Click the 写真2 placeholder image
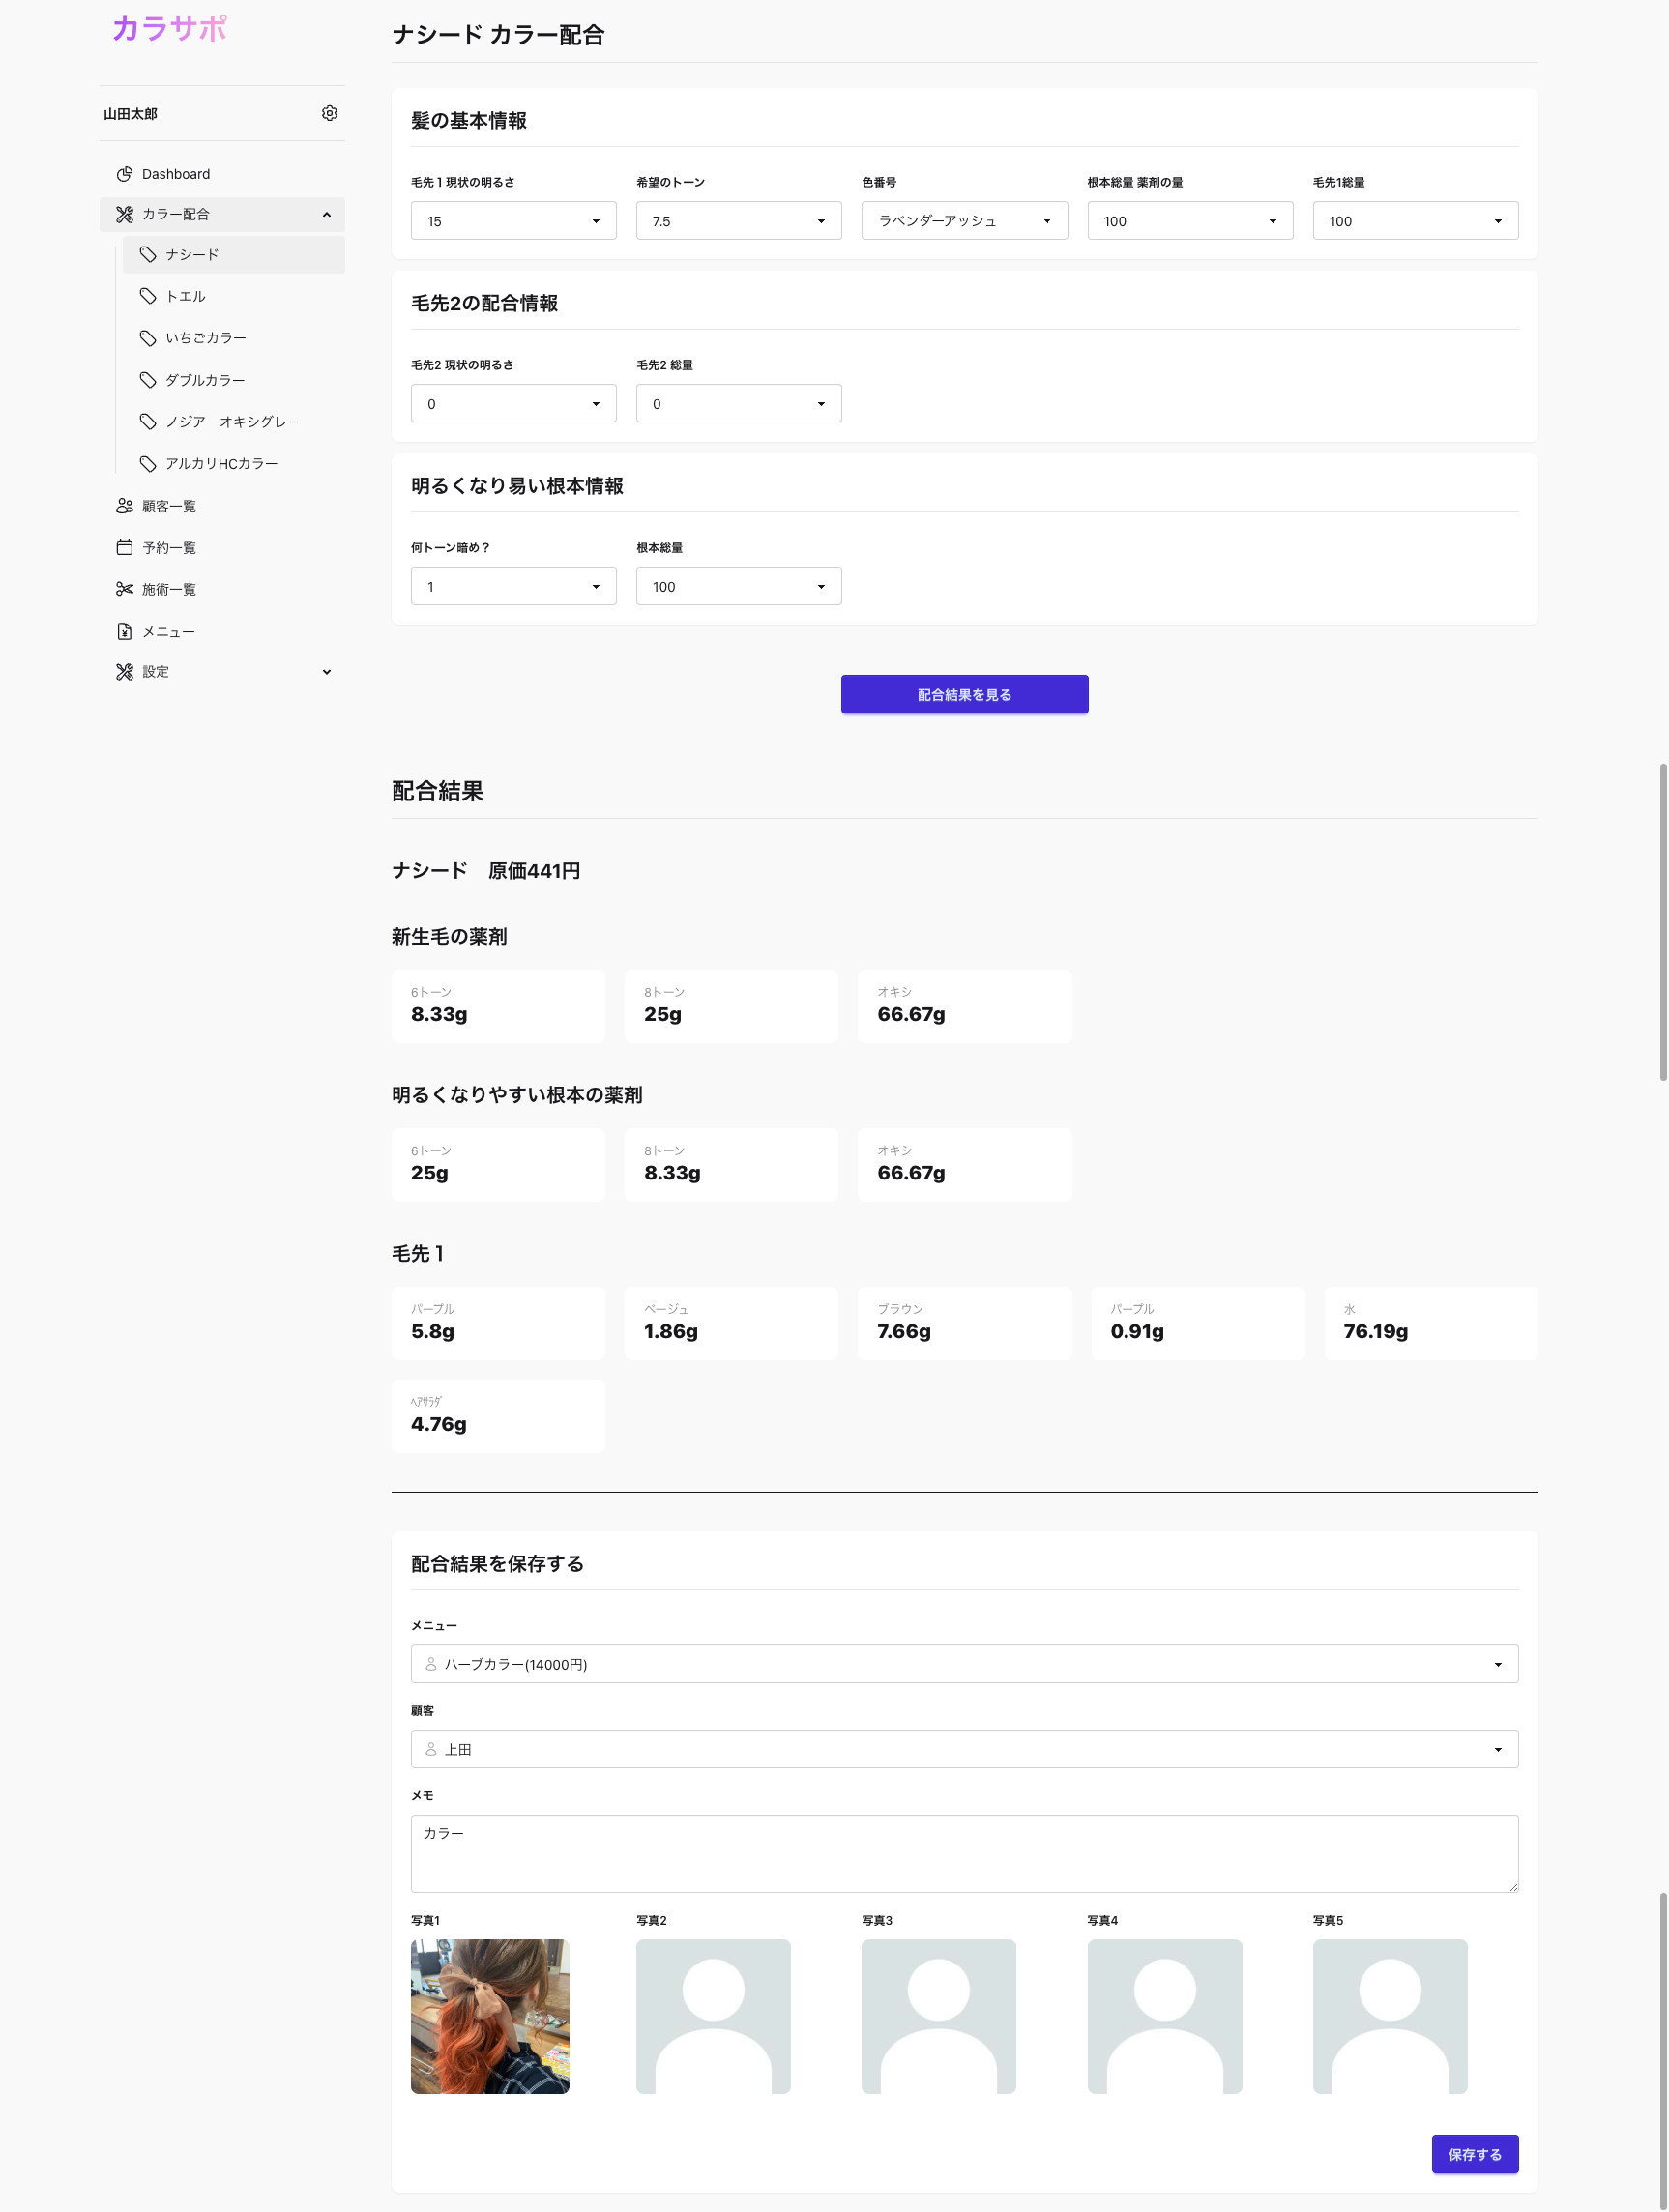Viewport: 1669px width, 2212px height. [x=713, y=2016]
